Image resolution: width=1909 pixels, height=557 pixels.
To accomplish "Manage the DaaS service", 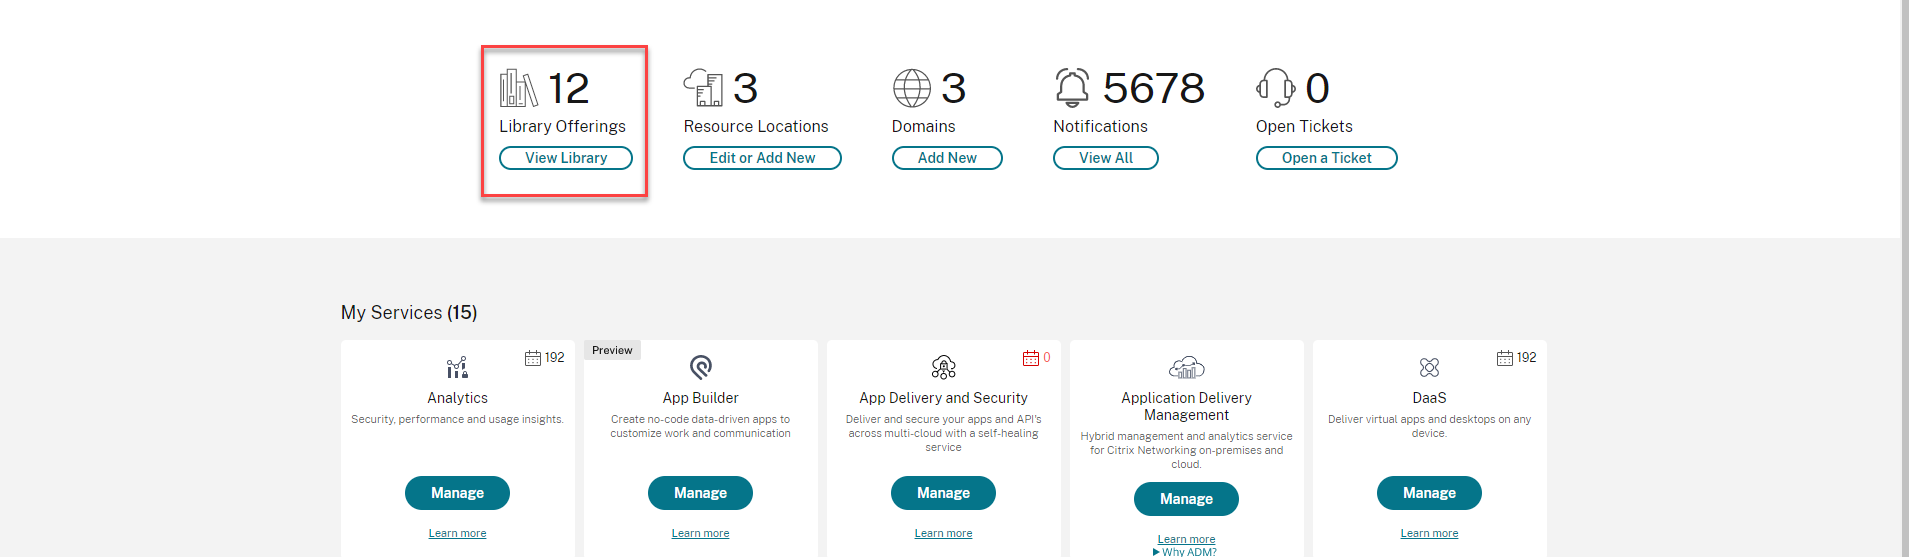I will point(1429,493).
